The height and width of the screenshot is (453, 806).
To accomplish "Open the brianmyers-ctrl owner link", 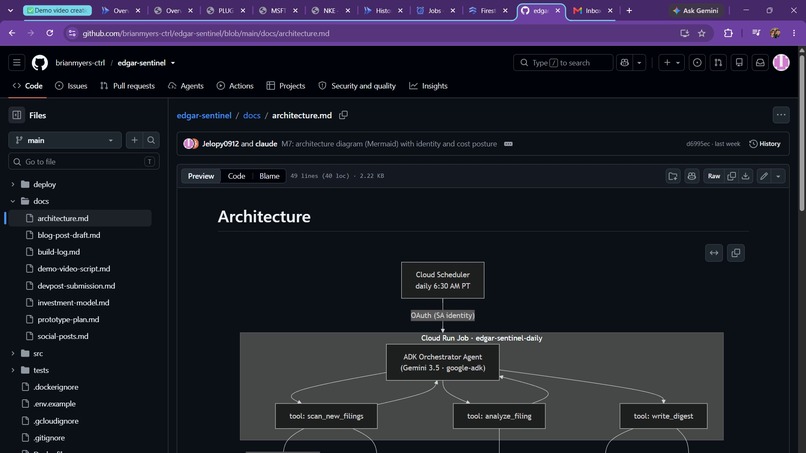I will 80,63.
